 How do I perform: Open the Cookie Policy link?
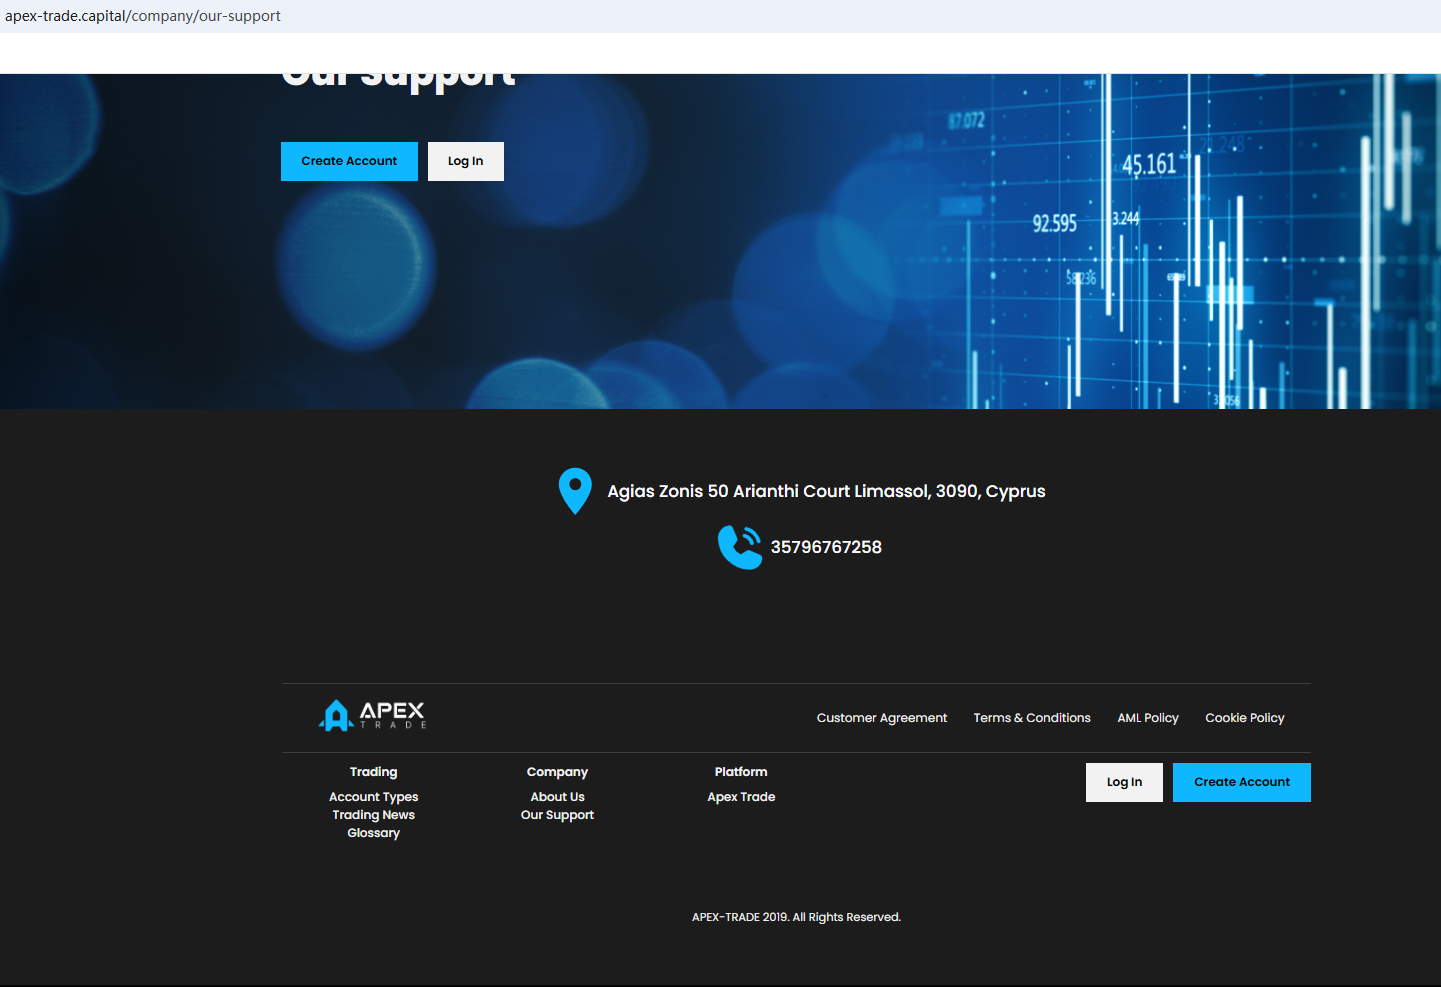tap(1244, 718)
